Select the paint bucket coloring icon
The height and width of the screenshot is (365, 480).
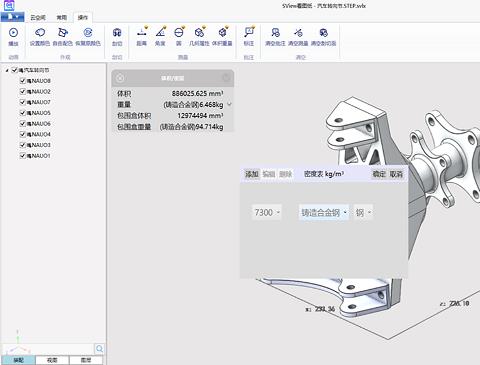(63, 33)
